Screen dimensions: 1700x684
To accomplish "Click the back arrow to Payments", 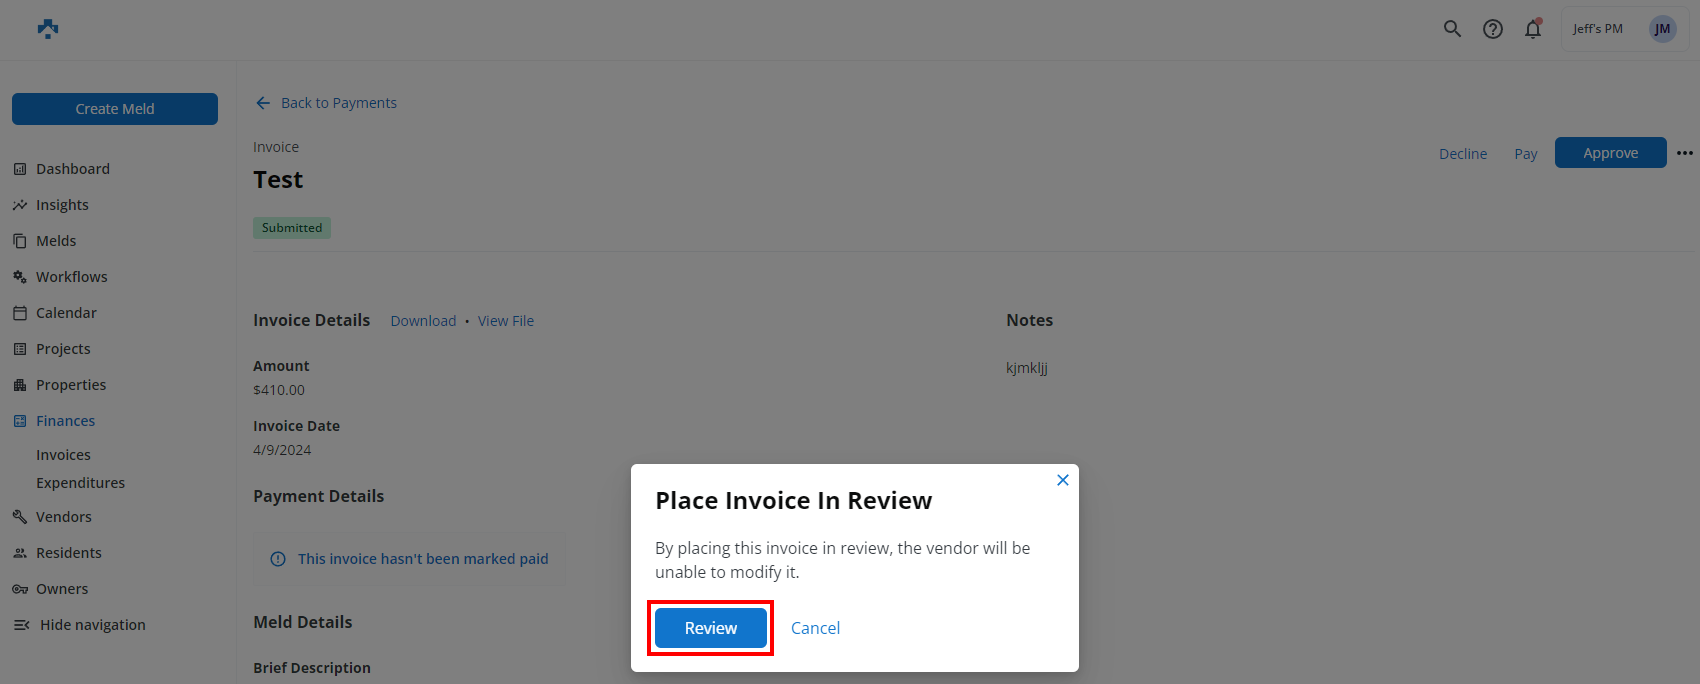I will 263,103.
